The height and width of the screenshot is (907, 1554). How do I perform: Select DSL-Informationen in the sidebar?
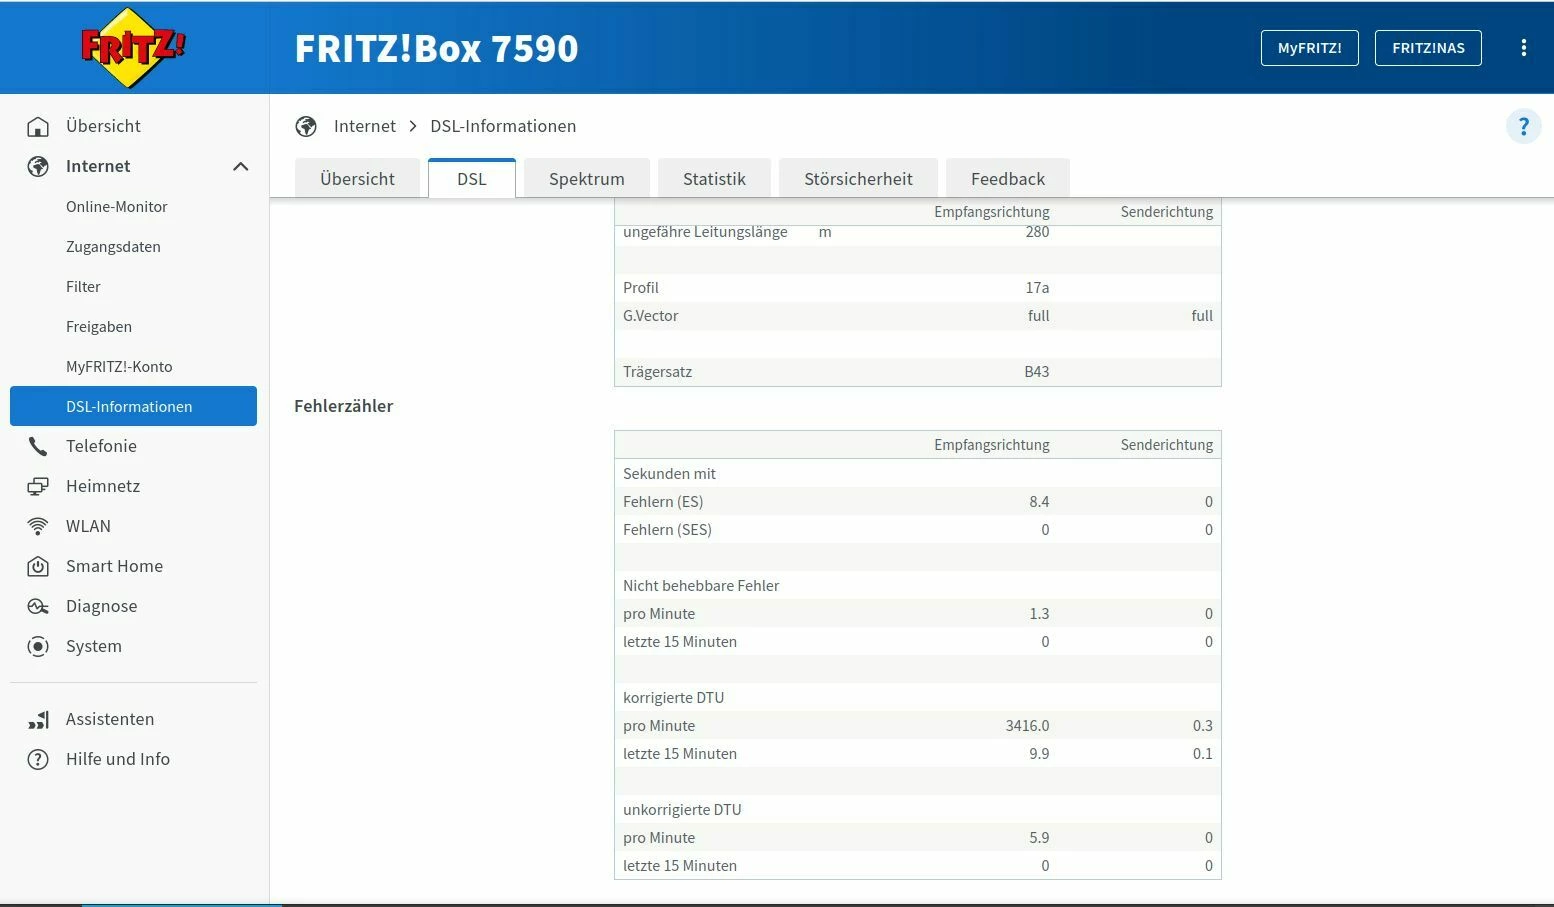[x=133, y=406]
